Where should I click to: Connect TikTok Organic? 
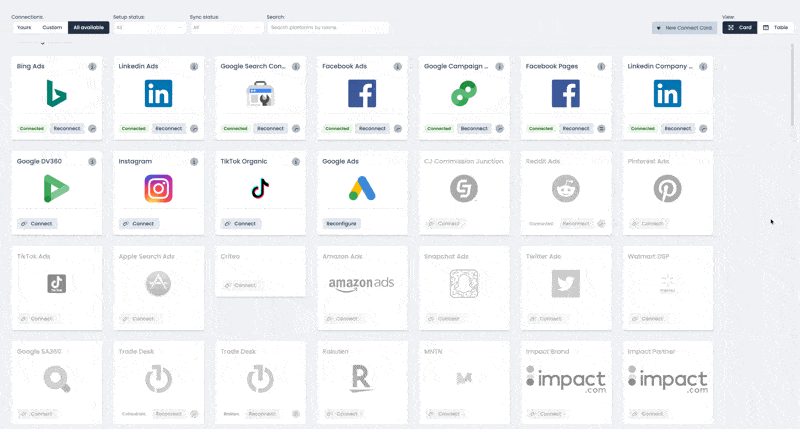pyautogui.click(x=241, y=223)
